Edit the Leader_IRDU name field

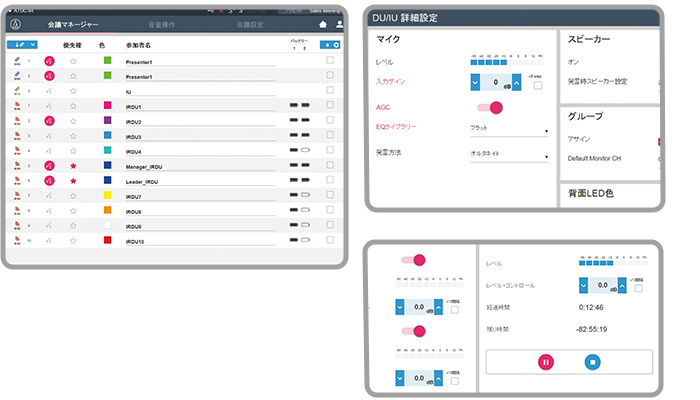[x=200, y=182]
